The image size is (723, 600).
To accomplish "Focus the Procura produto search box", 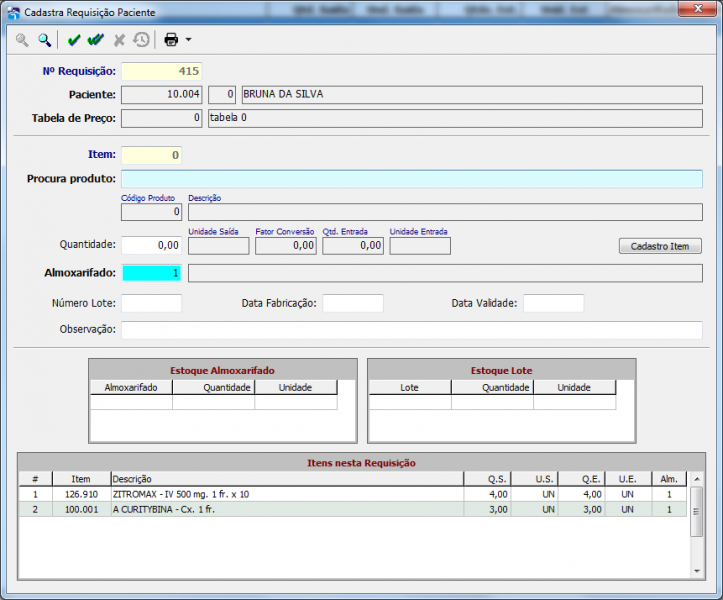I will [x=412, y=179].
